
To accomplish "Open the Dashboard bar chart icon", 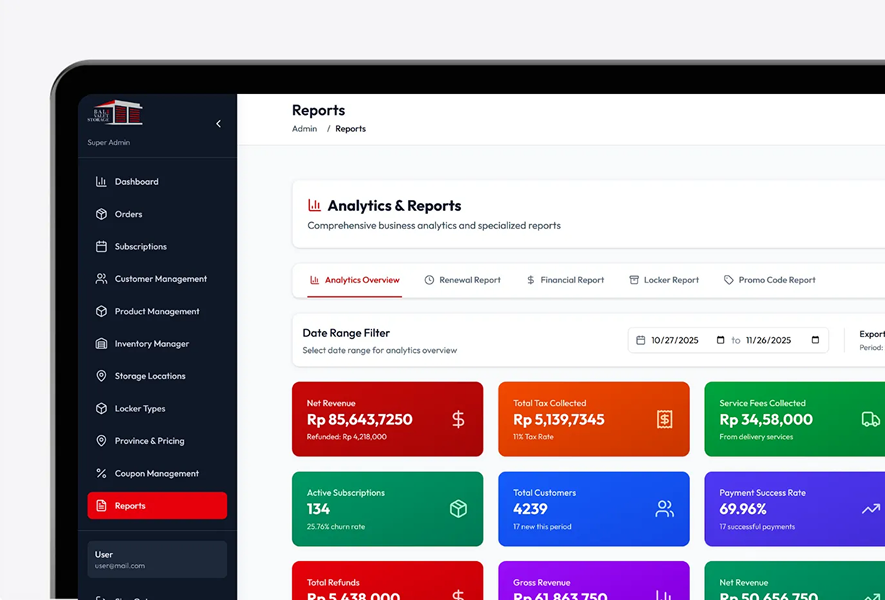I will (x=101, y=182).
